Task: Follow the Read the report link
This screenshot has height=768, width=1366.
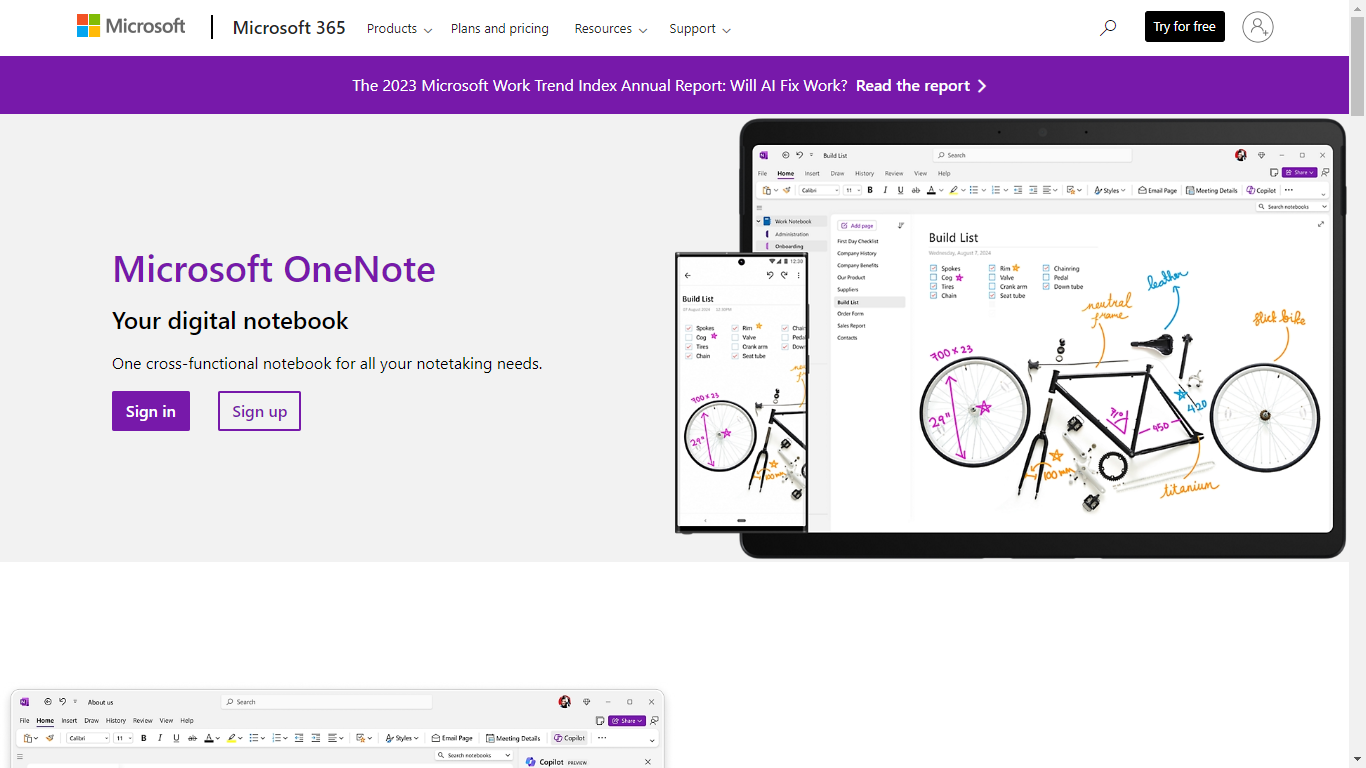Action: [920, 86]
